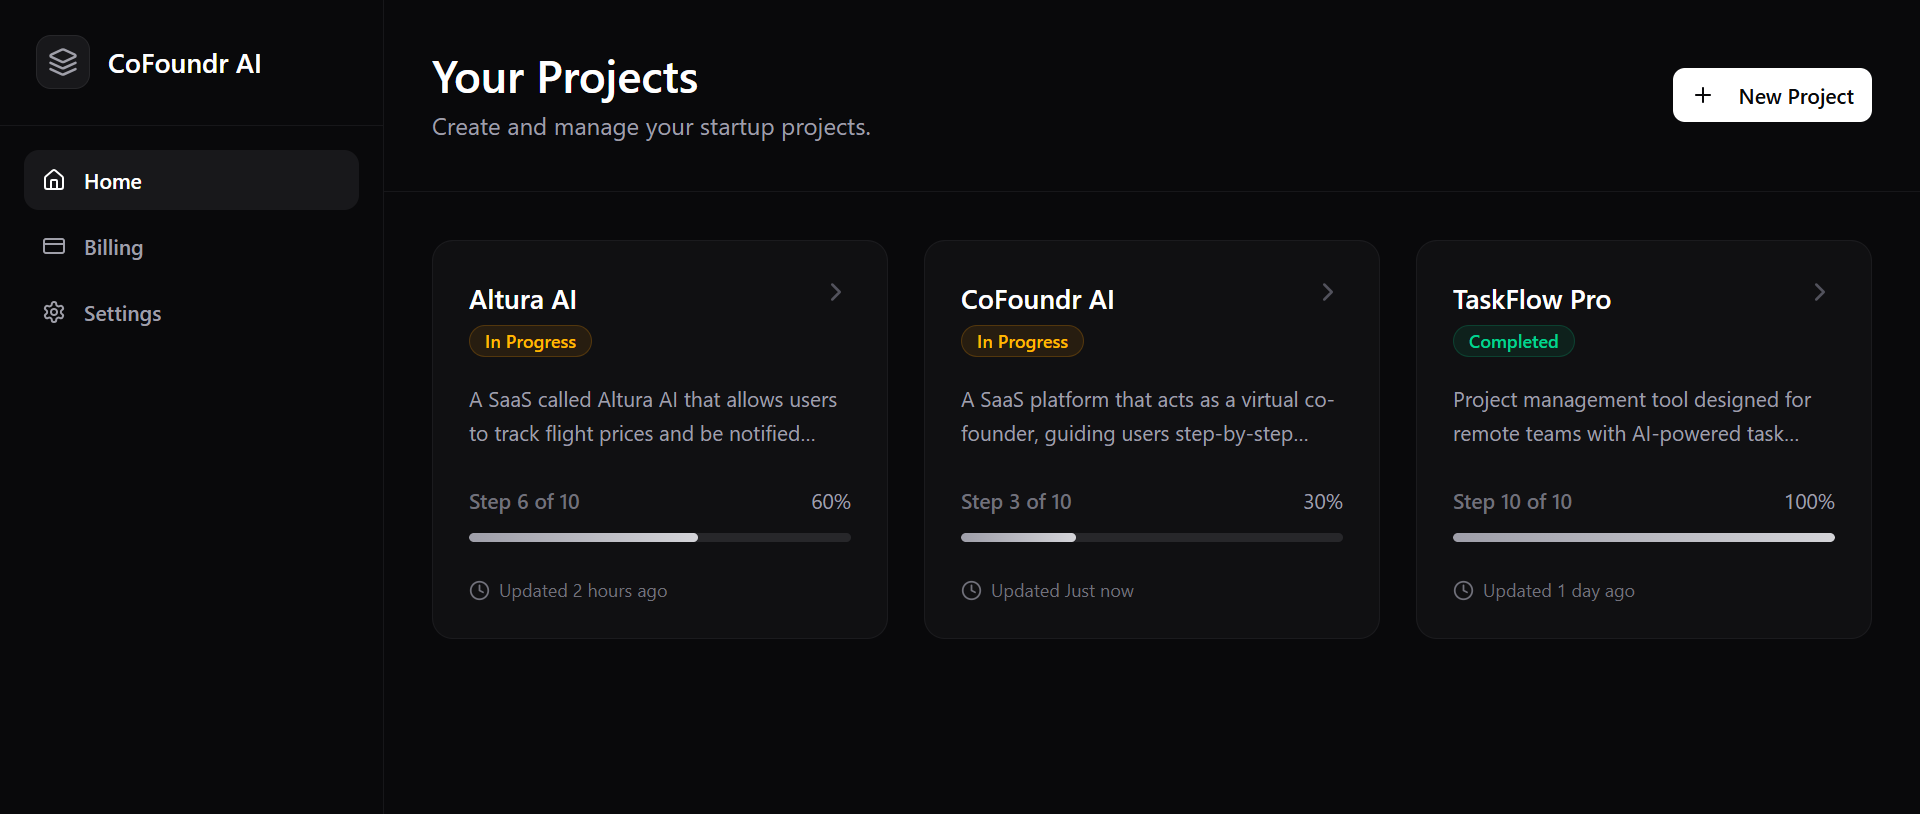Click the In Progress badge on CoFoundr AI

pyautogui.click(x=1021, y=341)
